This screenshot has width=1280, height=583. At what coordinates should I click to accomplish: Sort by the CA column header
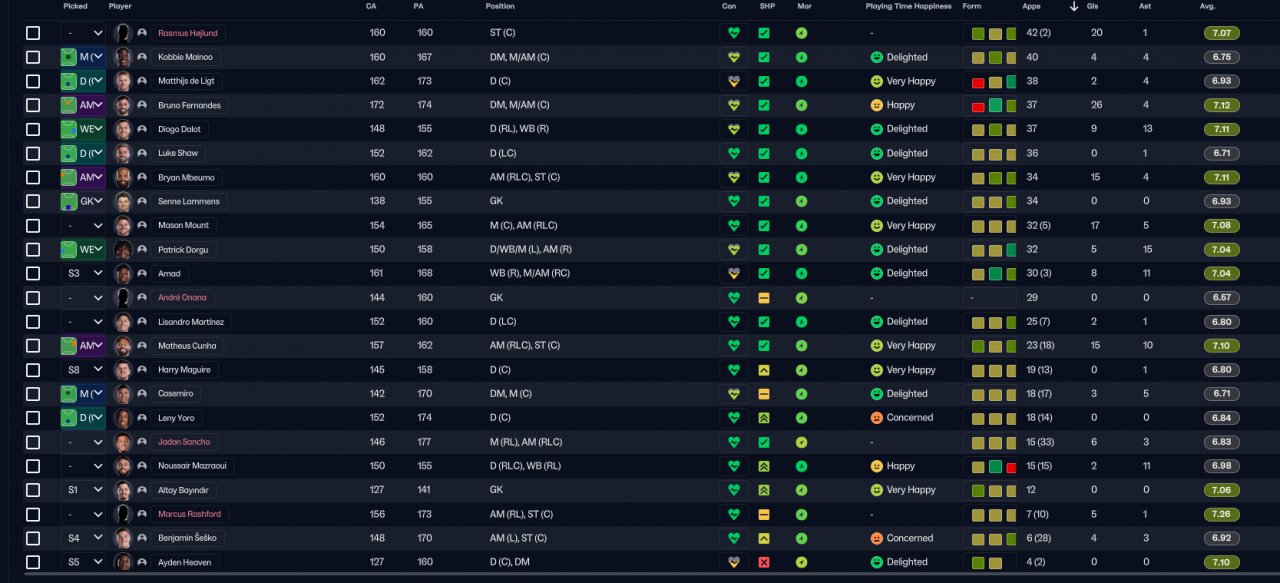[x=371, y=6]
